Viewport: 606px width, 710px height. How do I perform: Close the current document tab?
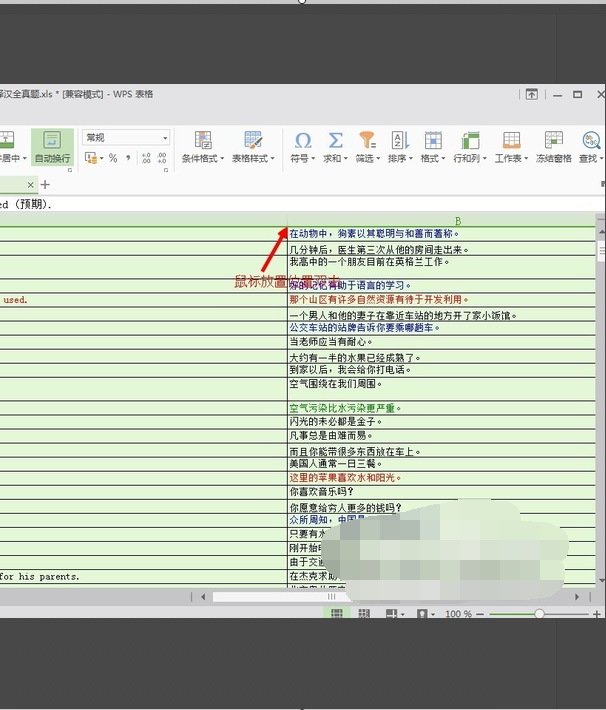click(30, 185)
